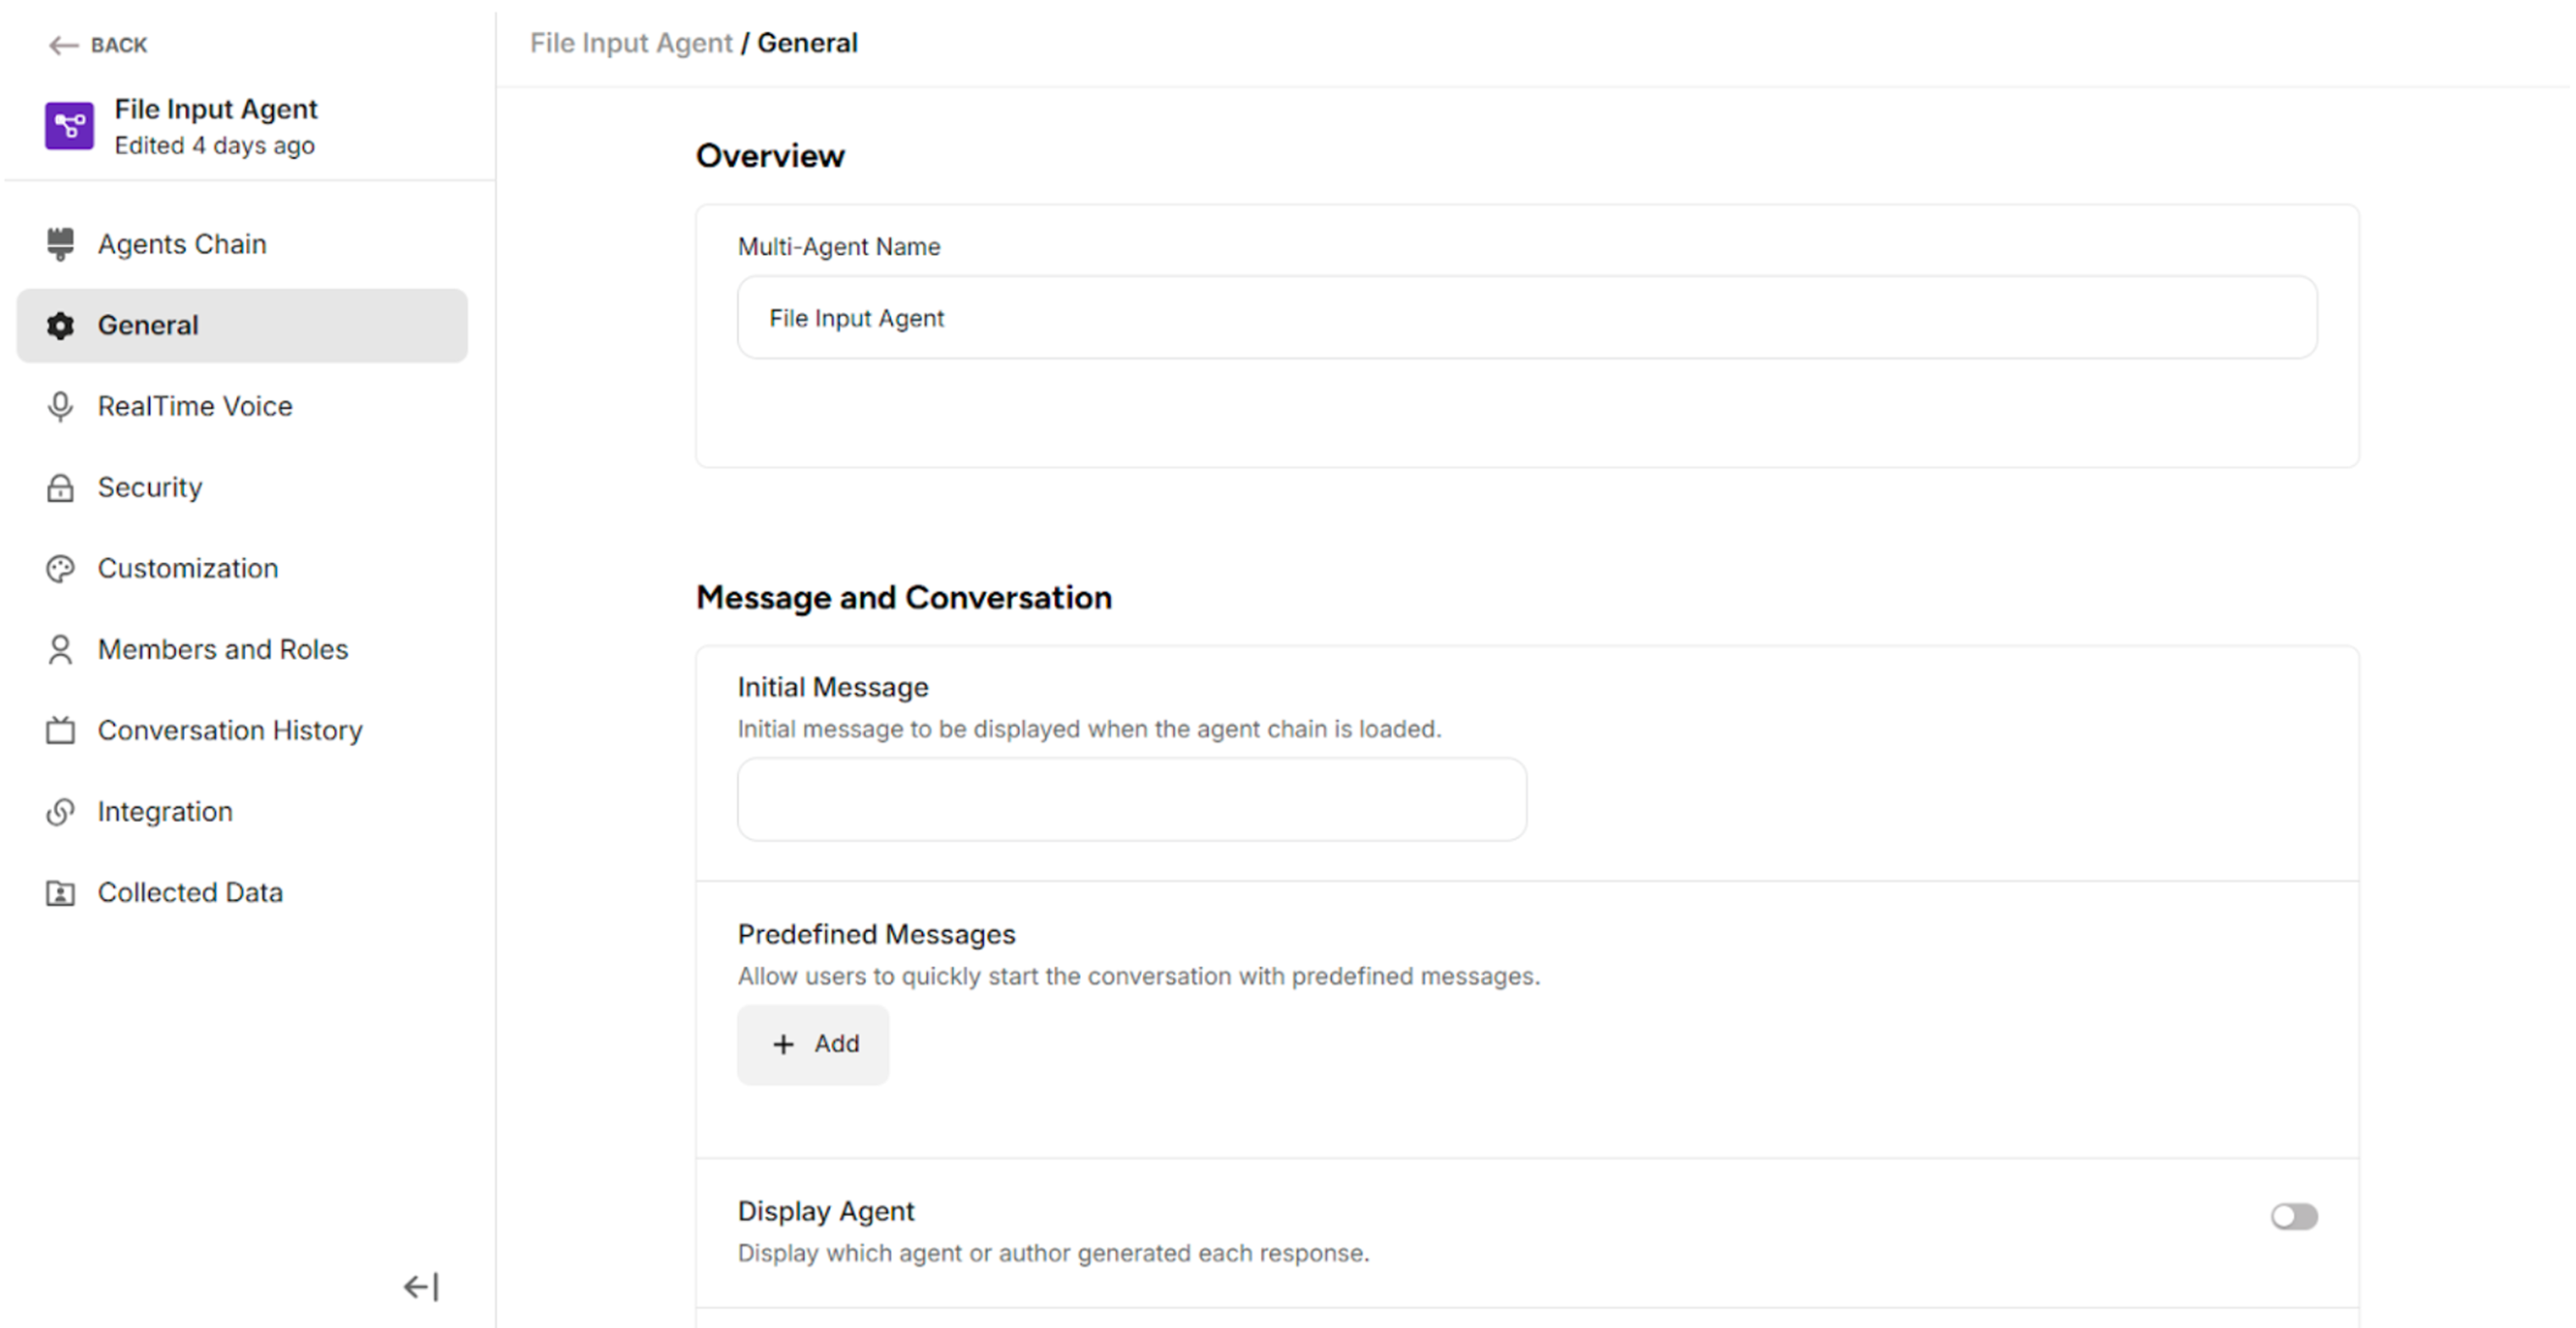
Task: Open Customization via the palette icon
Action: tap(61, 568)
